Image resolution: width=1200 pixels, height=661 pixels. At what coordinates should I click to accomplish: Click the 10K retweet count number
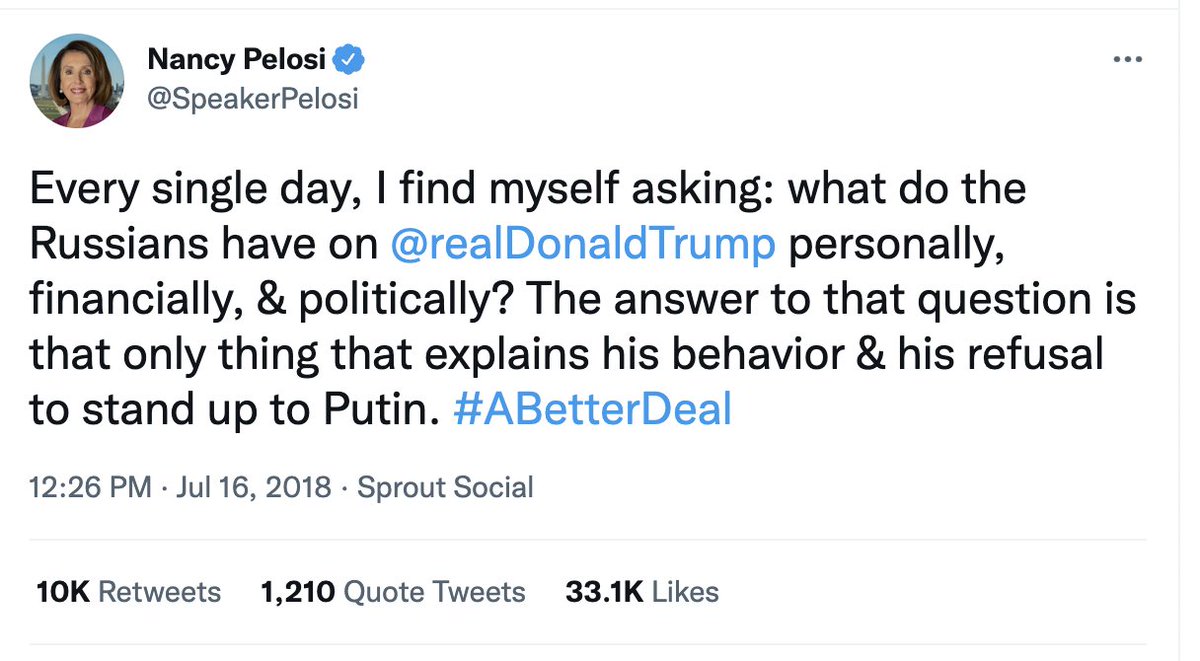click(x=63, y=591)
